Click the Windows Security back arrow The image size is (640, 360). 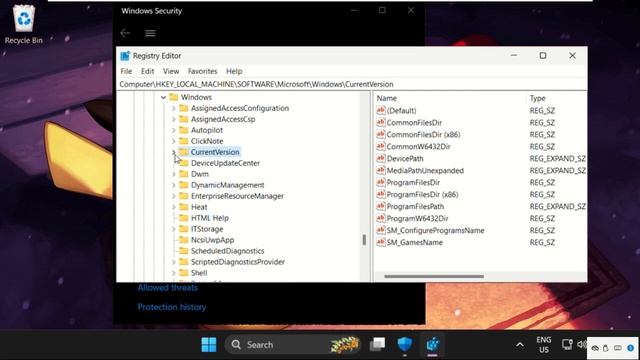(125, 33)
